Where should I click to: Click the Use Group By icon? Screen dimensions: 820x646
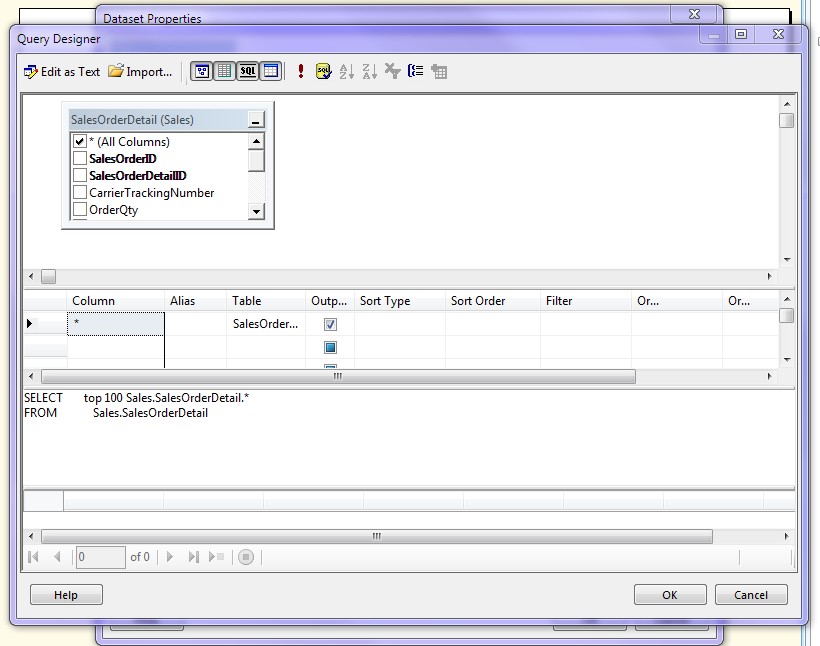[415, 71]
